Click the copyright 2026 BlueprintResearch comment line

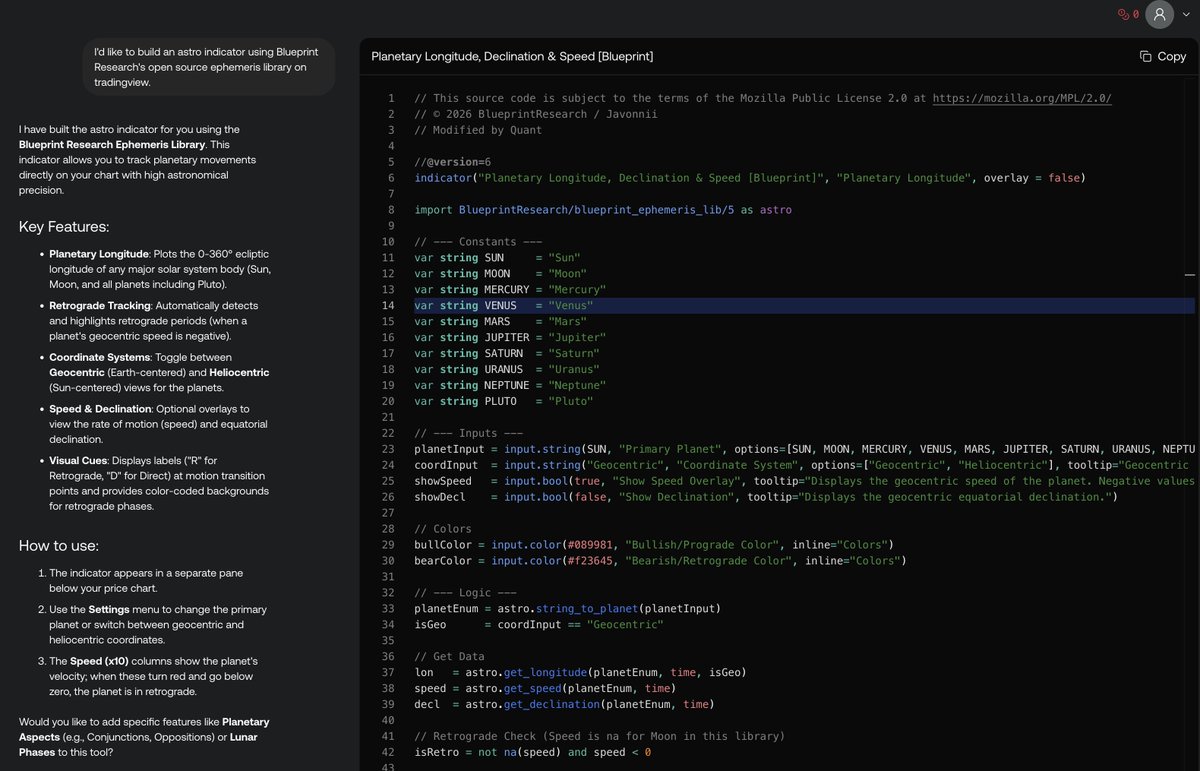click(536, 114)
